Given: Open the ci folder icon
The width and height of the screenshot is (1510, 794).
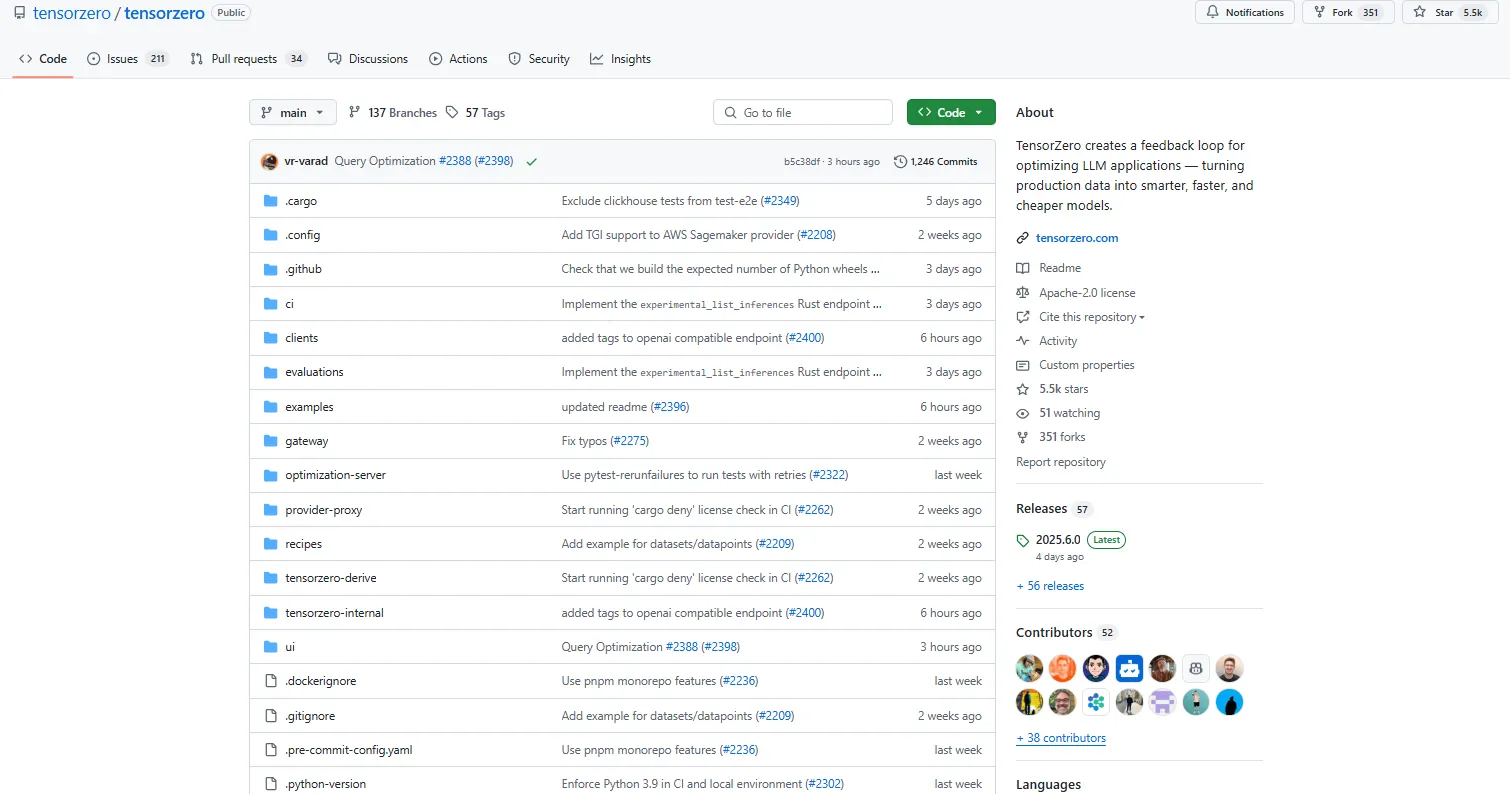Looking at the screenshot, I should (x=270, y=304).
